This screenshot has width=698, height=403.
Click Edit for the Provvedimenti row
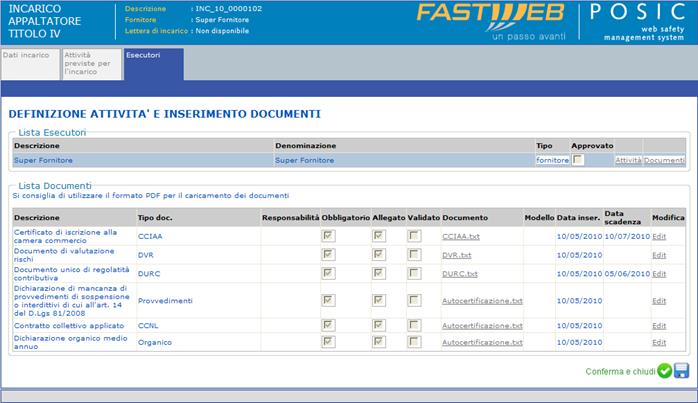659,301
